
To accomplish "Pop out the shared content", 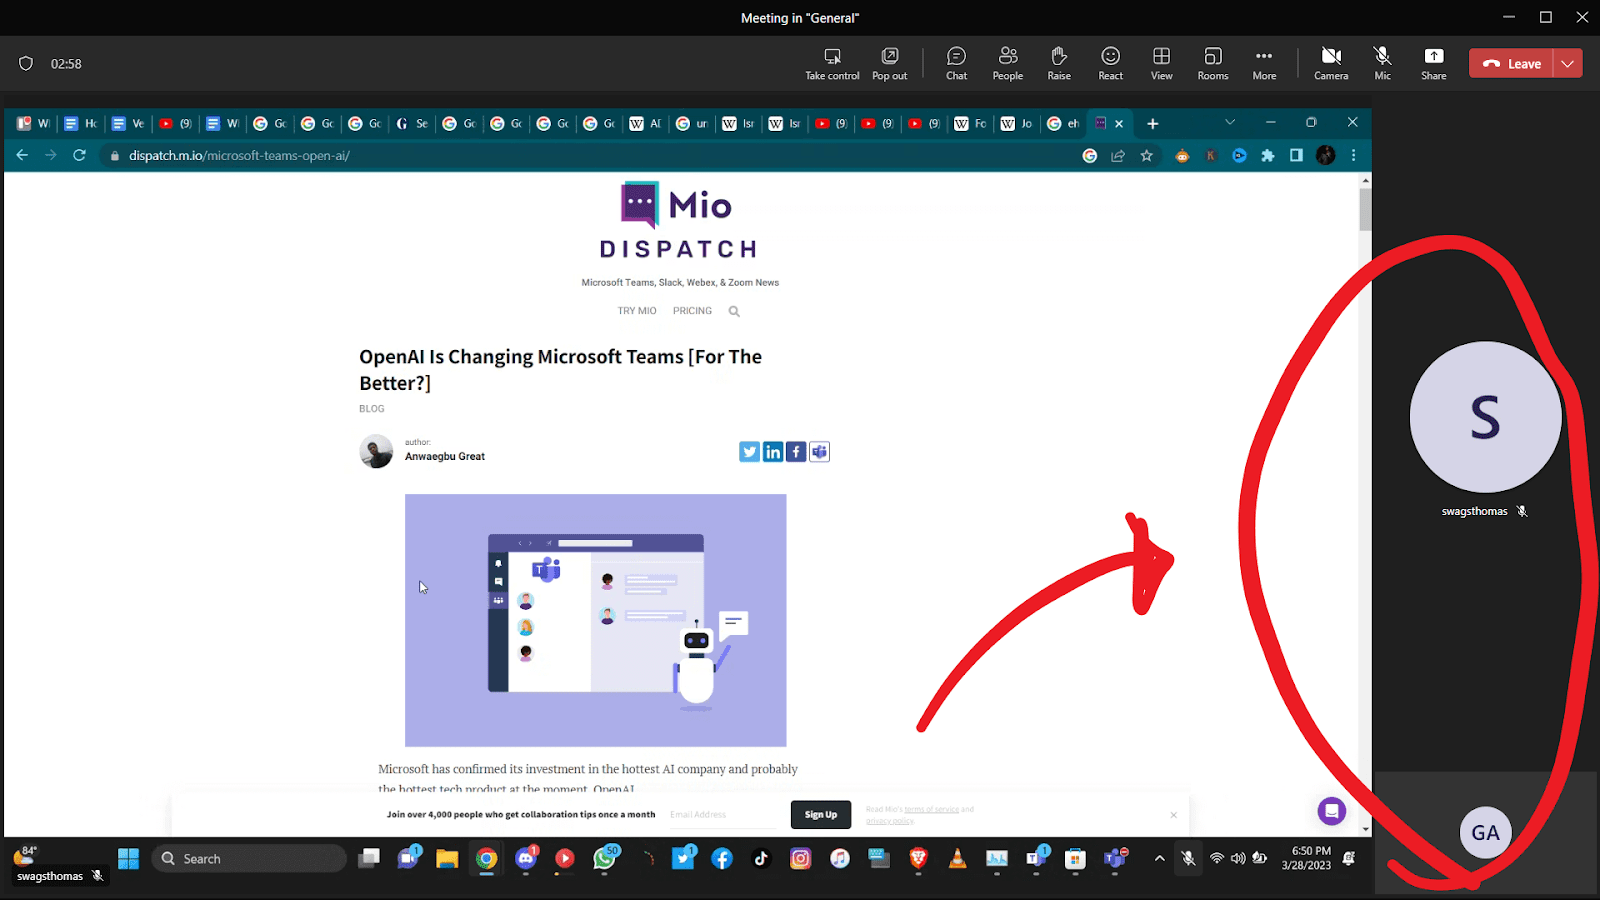I will (890, 64).
